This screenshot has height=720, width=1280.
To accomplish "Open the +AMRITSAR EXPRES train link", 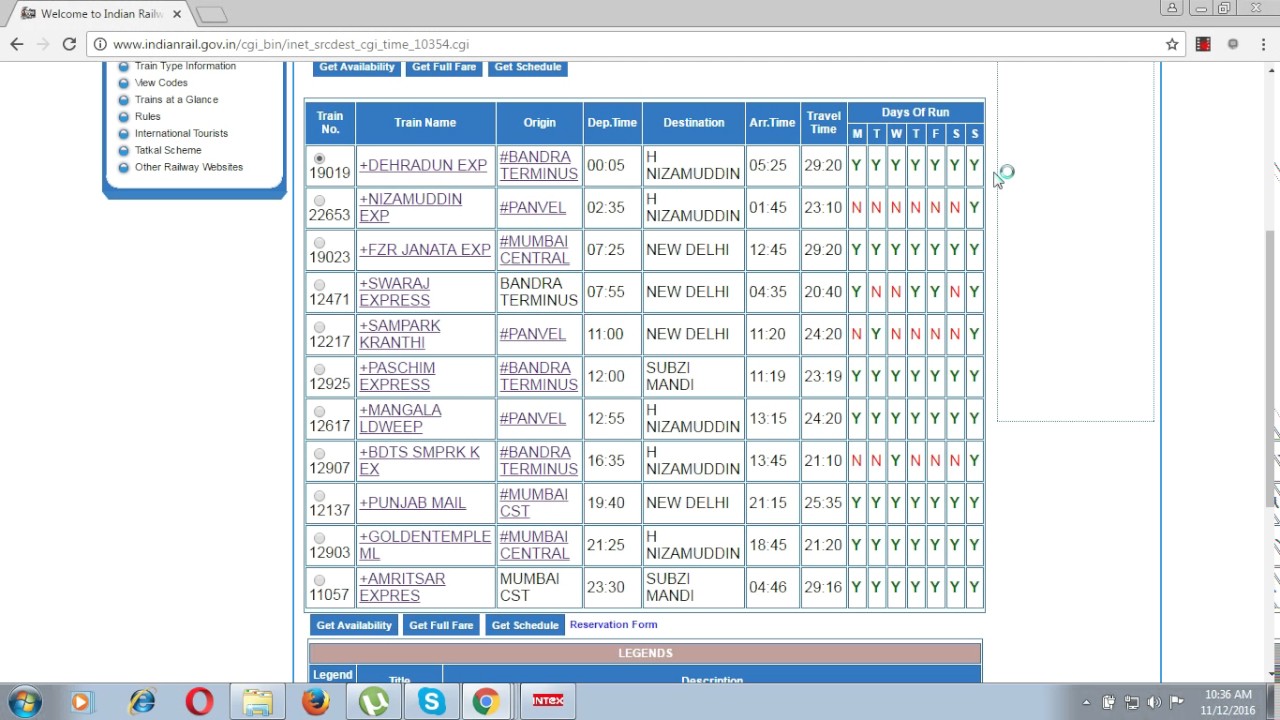I will (x=402, y=587).
